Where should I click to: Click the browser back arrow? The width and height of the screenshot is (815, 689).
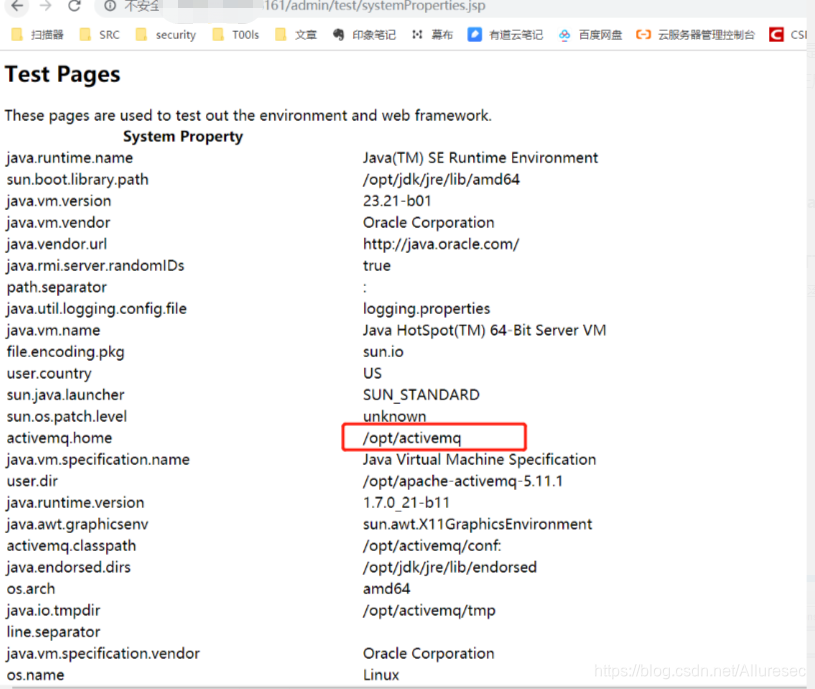[17, 6]
